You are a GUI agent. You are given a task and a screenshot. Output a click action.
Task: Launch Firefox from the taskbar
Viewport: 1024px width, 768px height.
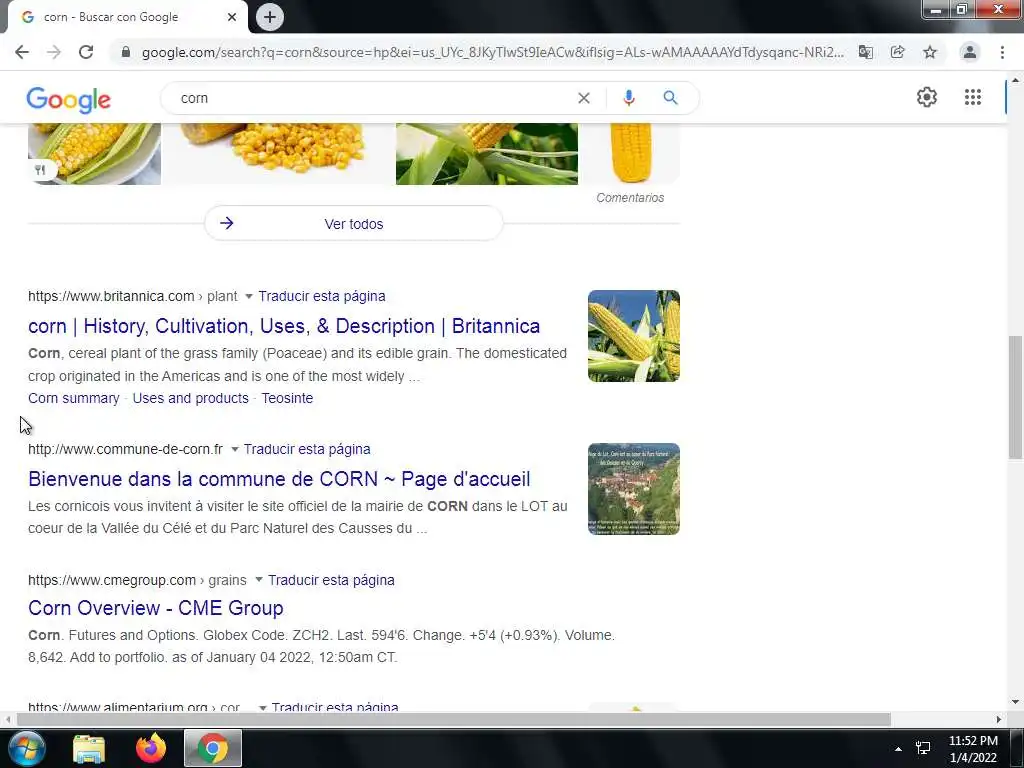tap(151, 748)
